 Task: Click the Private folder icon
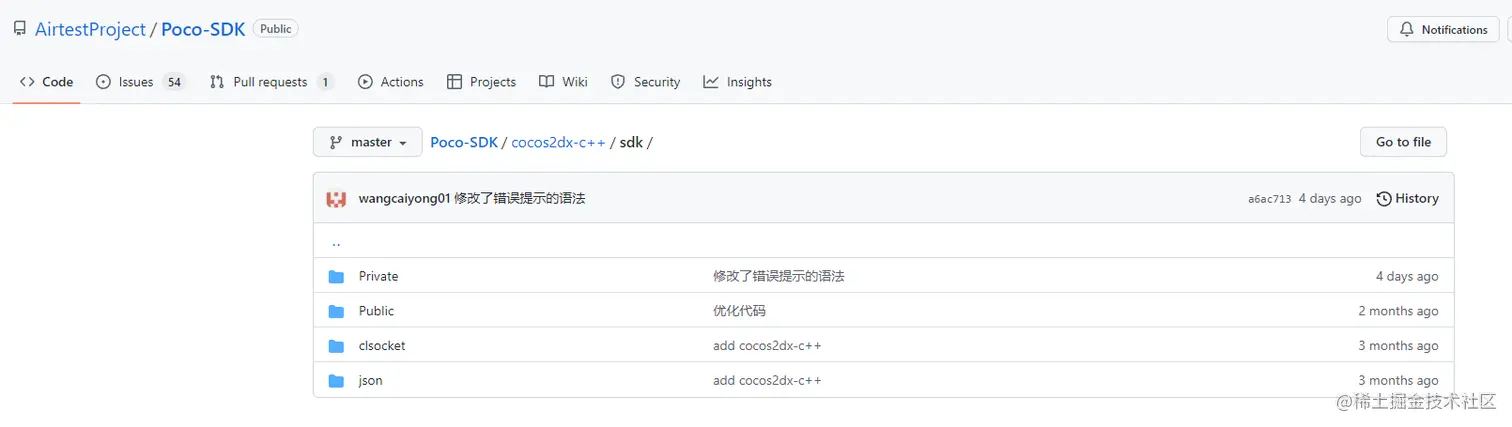[x=336, y=276]
